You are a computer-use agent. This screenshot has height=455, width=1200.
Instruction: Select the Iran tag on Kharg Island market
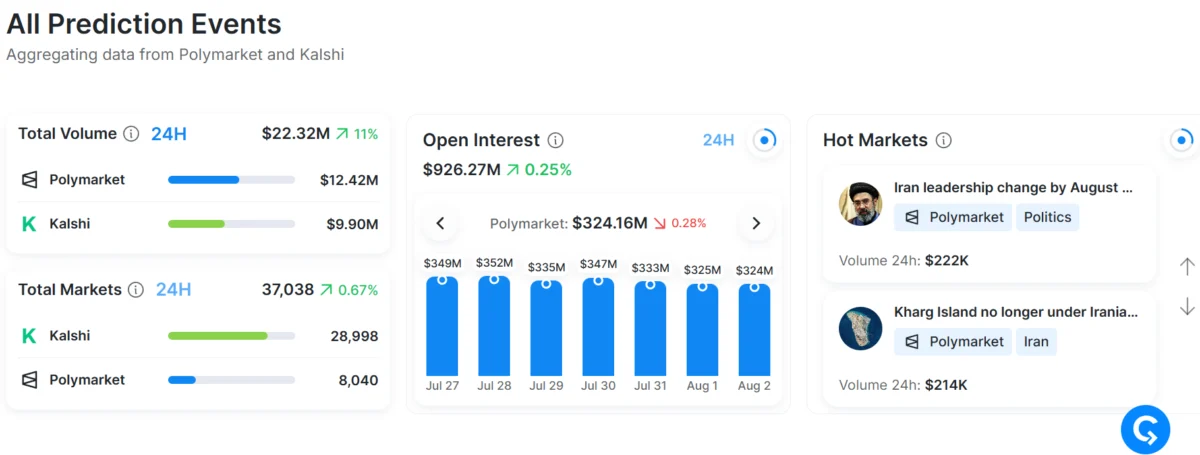point(1036,341)
